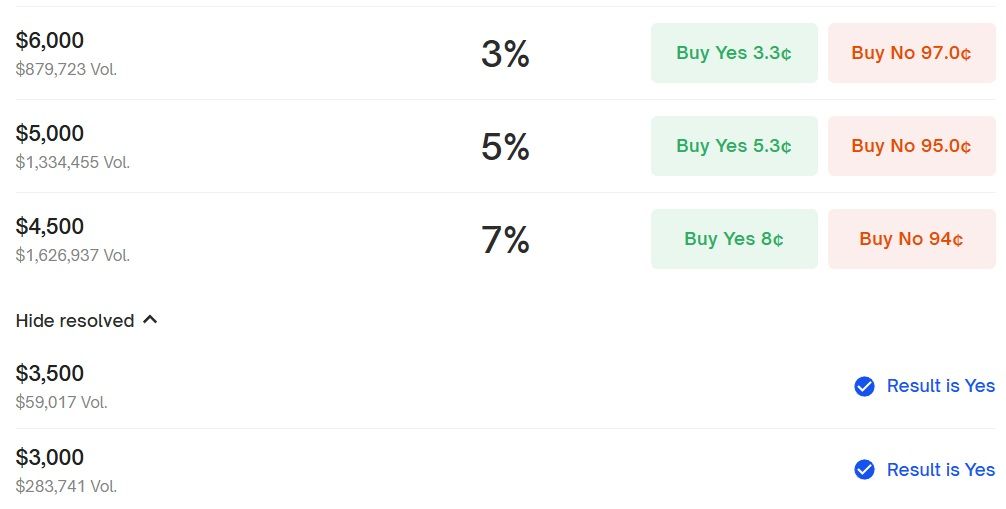Buy Yes at 8¢ for $4,500
This screenshot has width=1006, height=509.
point(734,239)
